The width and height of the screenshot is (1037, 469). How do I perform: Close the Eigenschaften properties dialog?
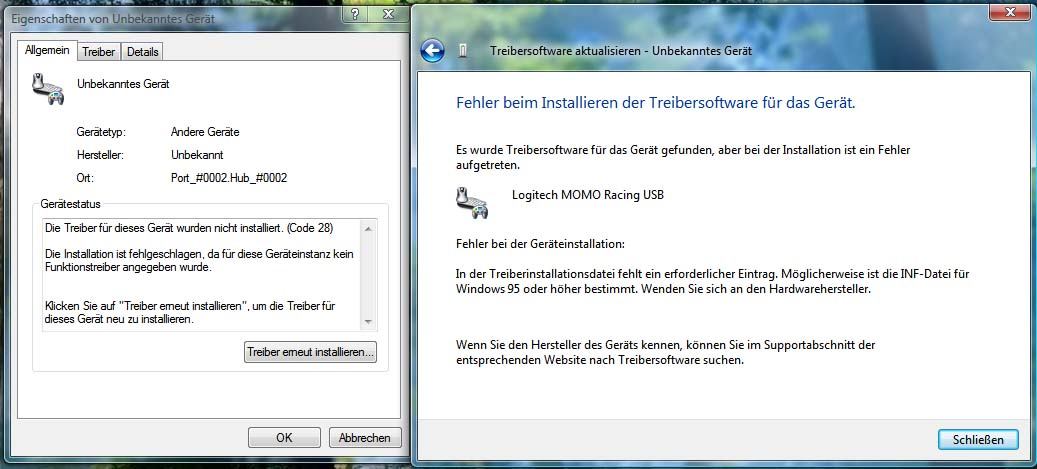[389, 14]
